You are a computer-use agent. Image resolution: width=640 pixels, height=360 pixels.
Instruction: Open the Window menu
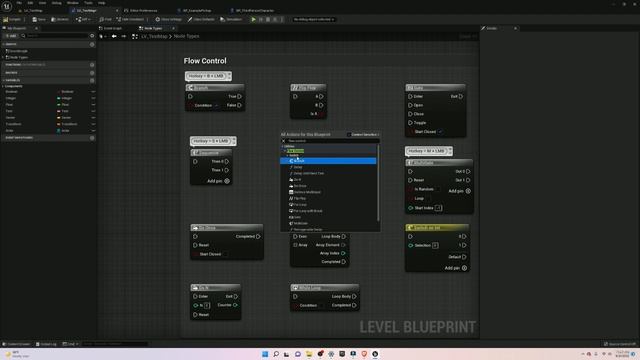[x=72, y=3]
